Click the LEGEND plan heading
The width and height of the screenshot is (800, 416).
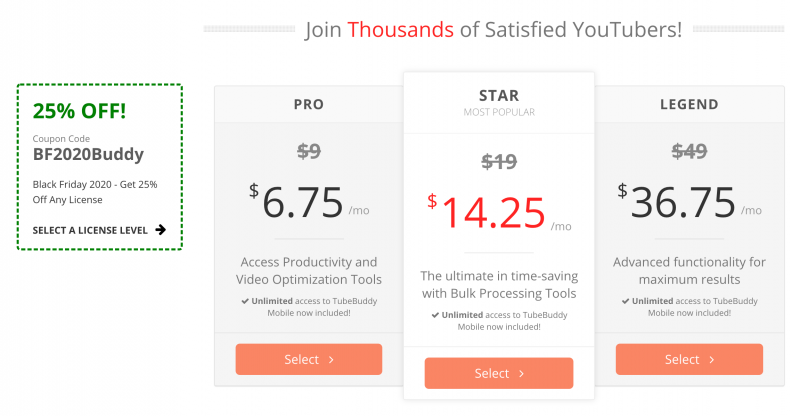[689, 104]
